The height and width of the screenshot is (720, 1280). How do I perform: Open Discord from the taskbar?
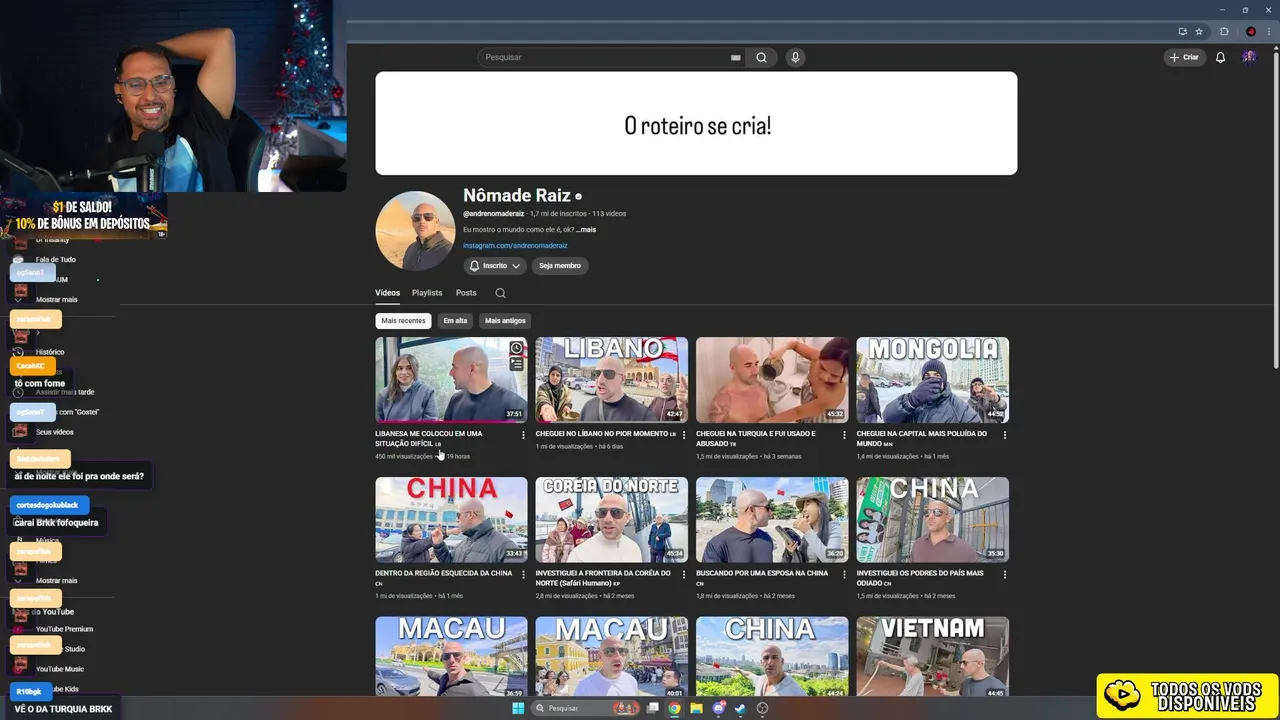pyautogui.click(x=718, y=708)
